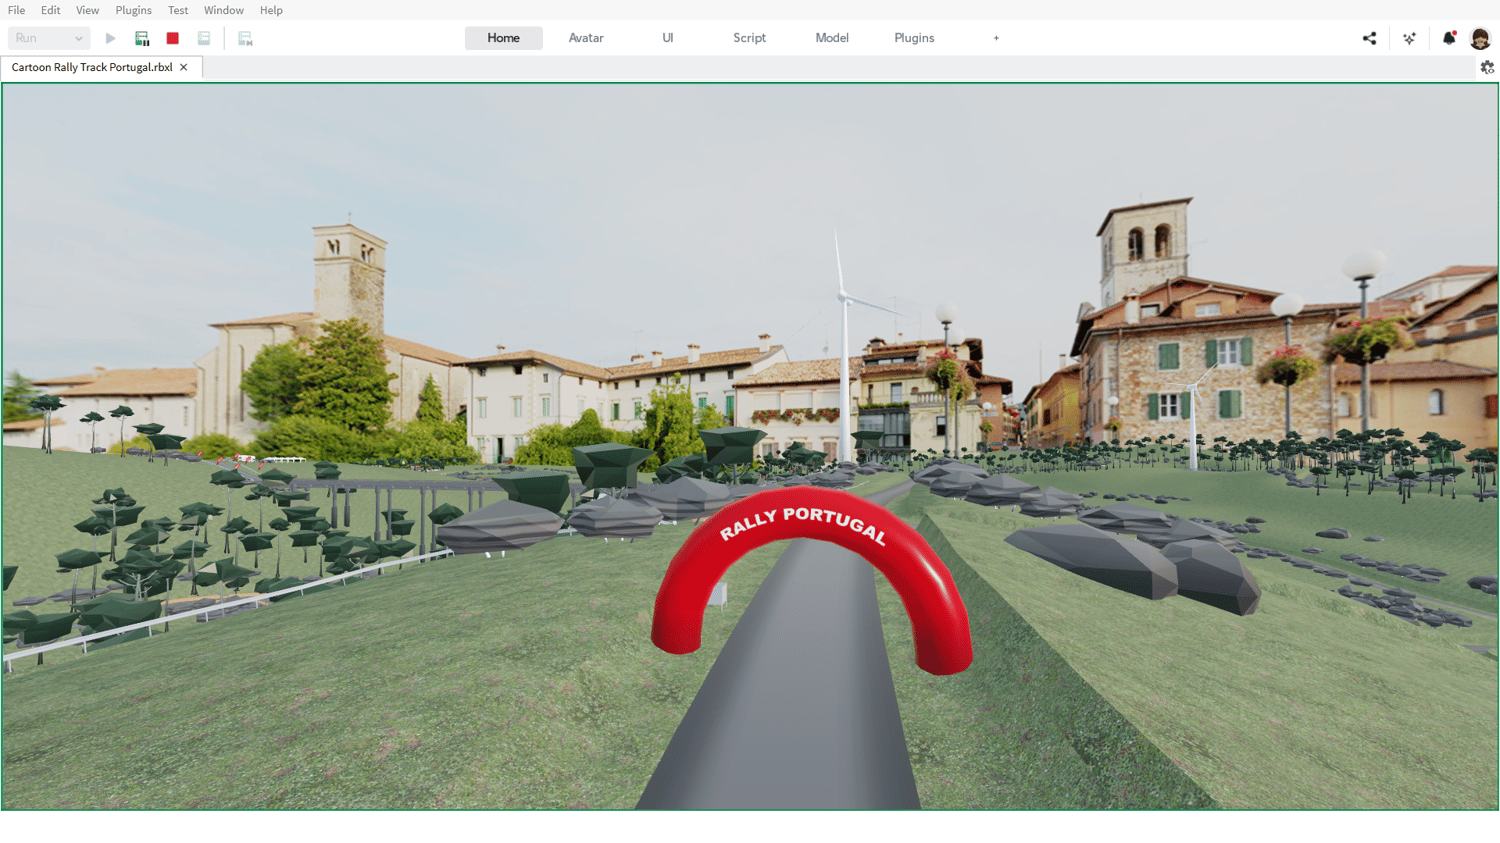Click the pause simulation icon

(x=142, y=38)
